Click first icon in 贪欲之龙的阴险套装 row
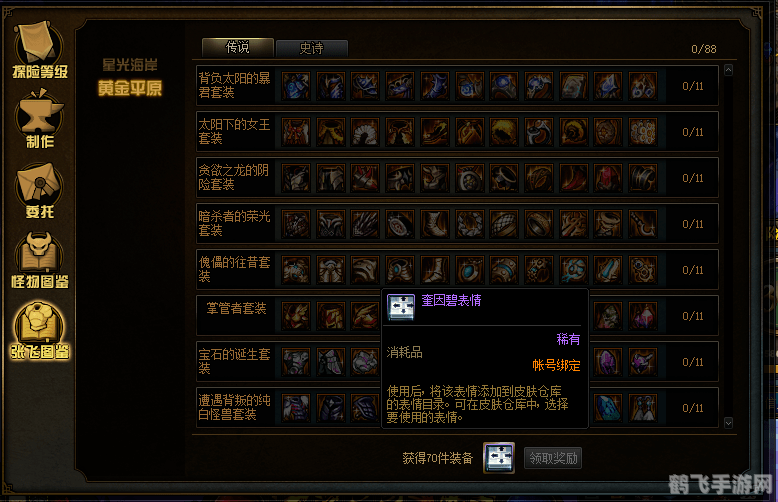Viewport: 778px width, 502px height. point(296,178)
